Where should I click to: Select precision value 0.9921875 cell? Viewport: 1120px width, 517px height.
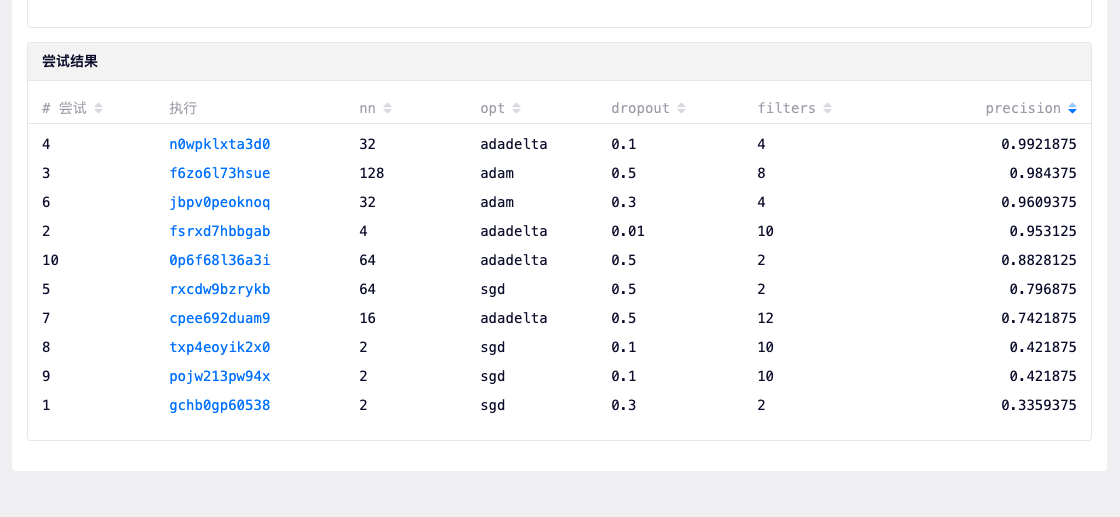point(1038,144)
